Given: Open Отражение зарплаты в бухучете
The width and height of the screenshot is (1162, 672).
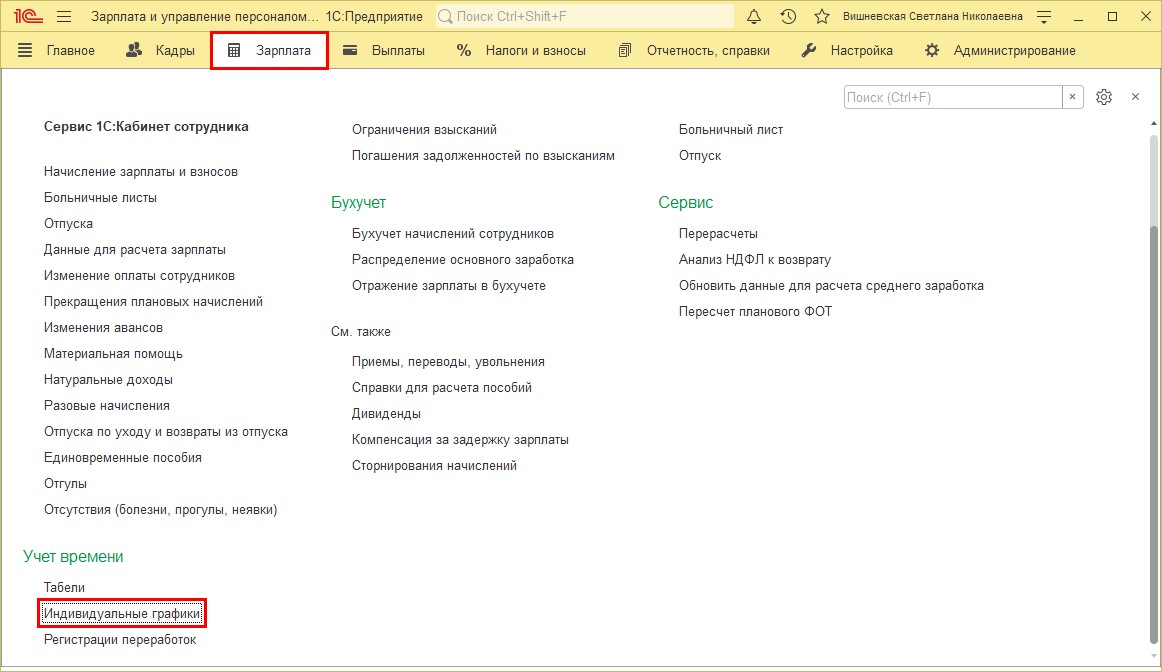Looking at the screenshot, I should 449,286.
